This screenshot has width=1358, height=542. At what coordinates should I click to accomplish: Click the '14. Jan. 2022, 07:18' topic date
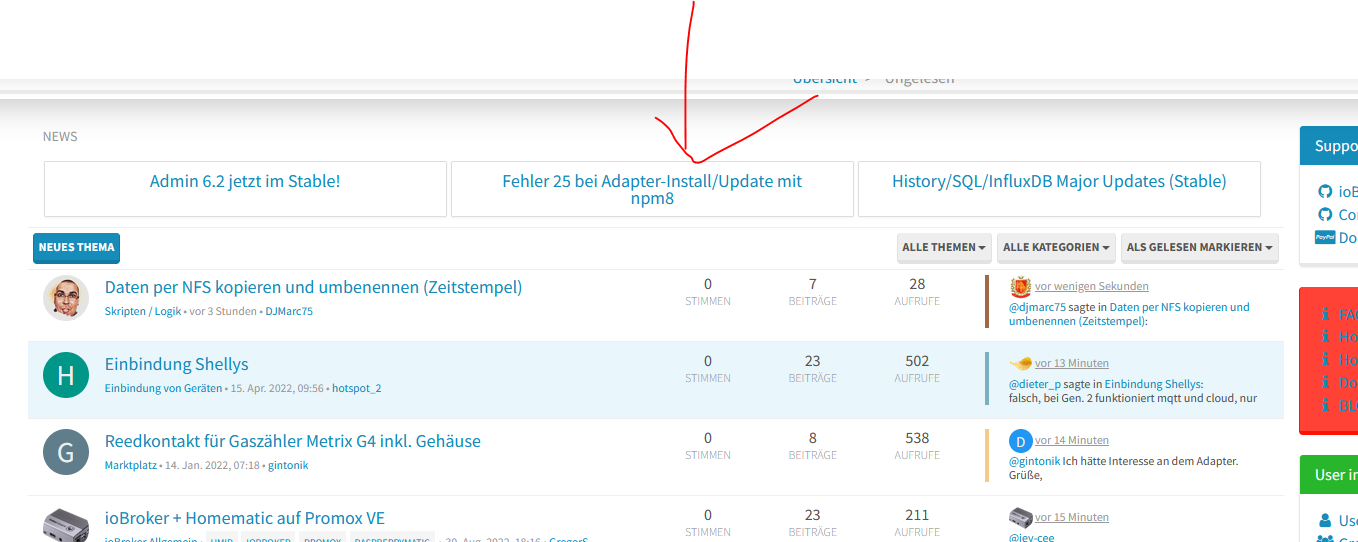point(213,465)
